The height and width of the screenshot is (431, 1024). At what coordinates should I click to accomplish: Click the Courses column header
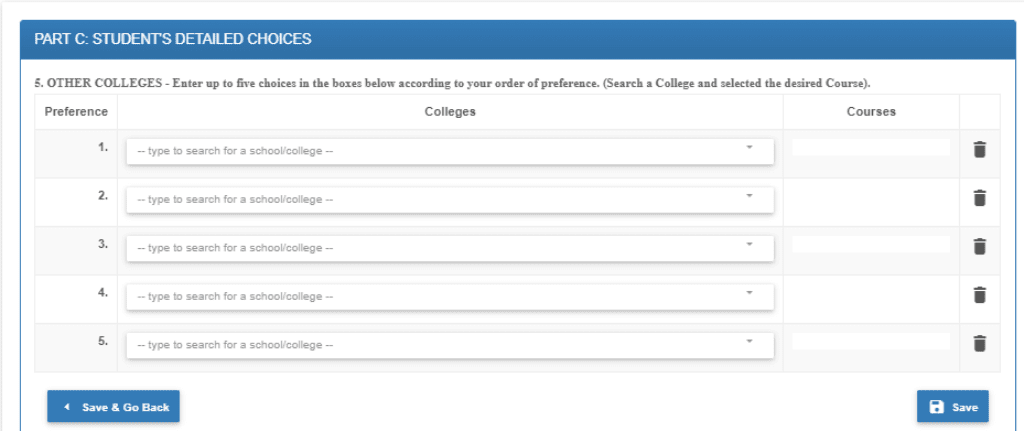pyautogui.click(x=871, y=112)
